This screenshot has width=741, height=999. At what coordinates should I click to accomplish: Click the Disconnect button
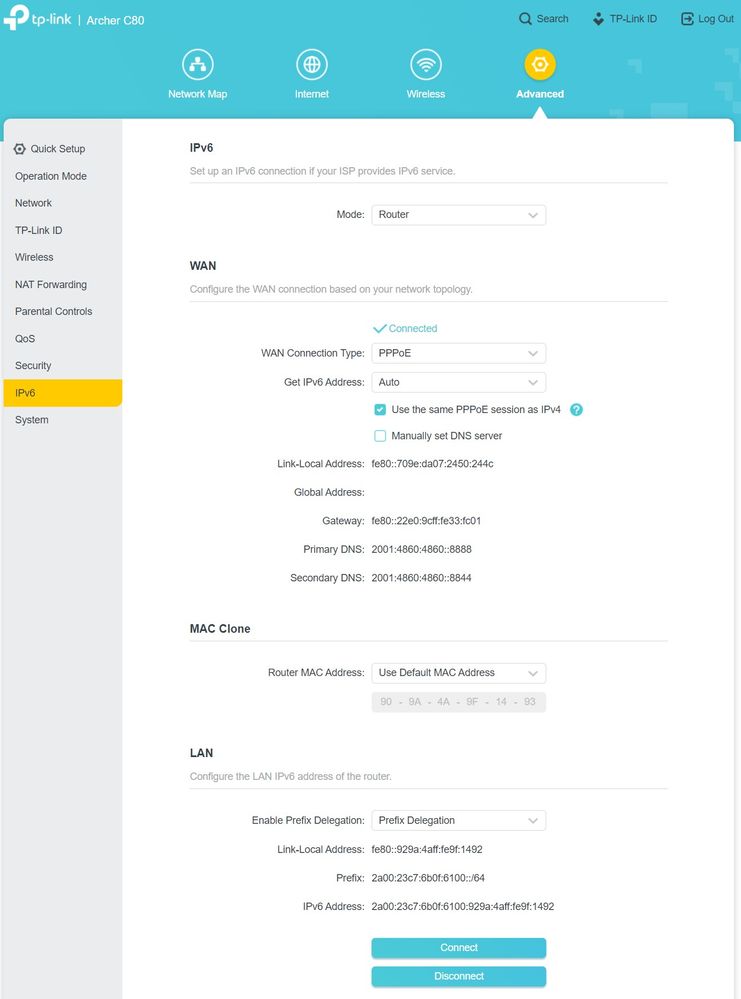[x=458, y=976]
